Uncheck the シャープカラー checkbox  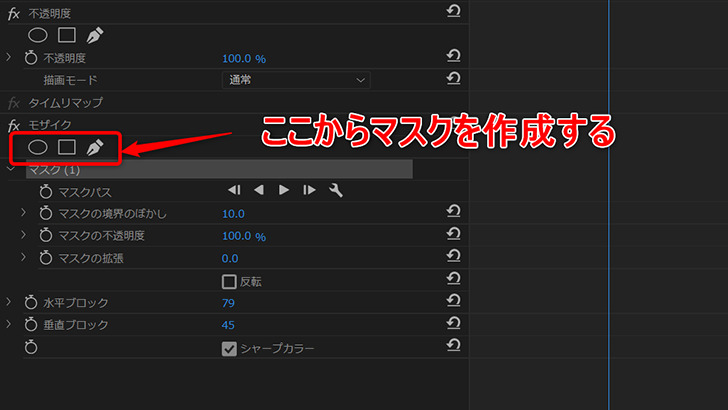point(229,349)
